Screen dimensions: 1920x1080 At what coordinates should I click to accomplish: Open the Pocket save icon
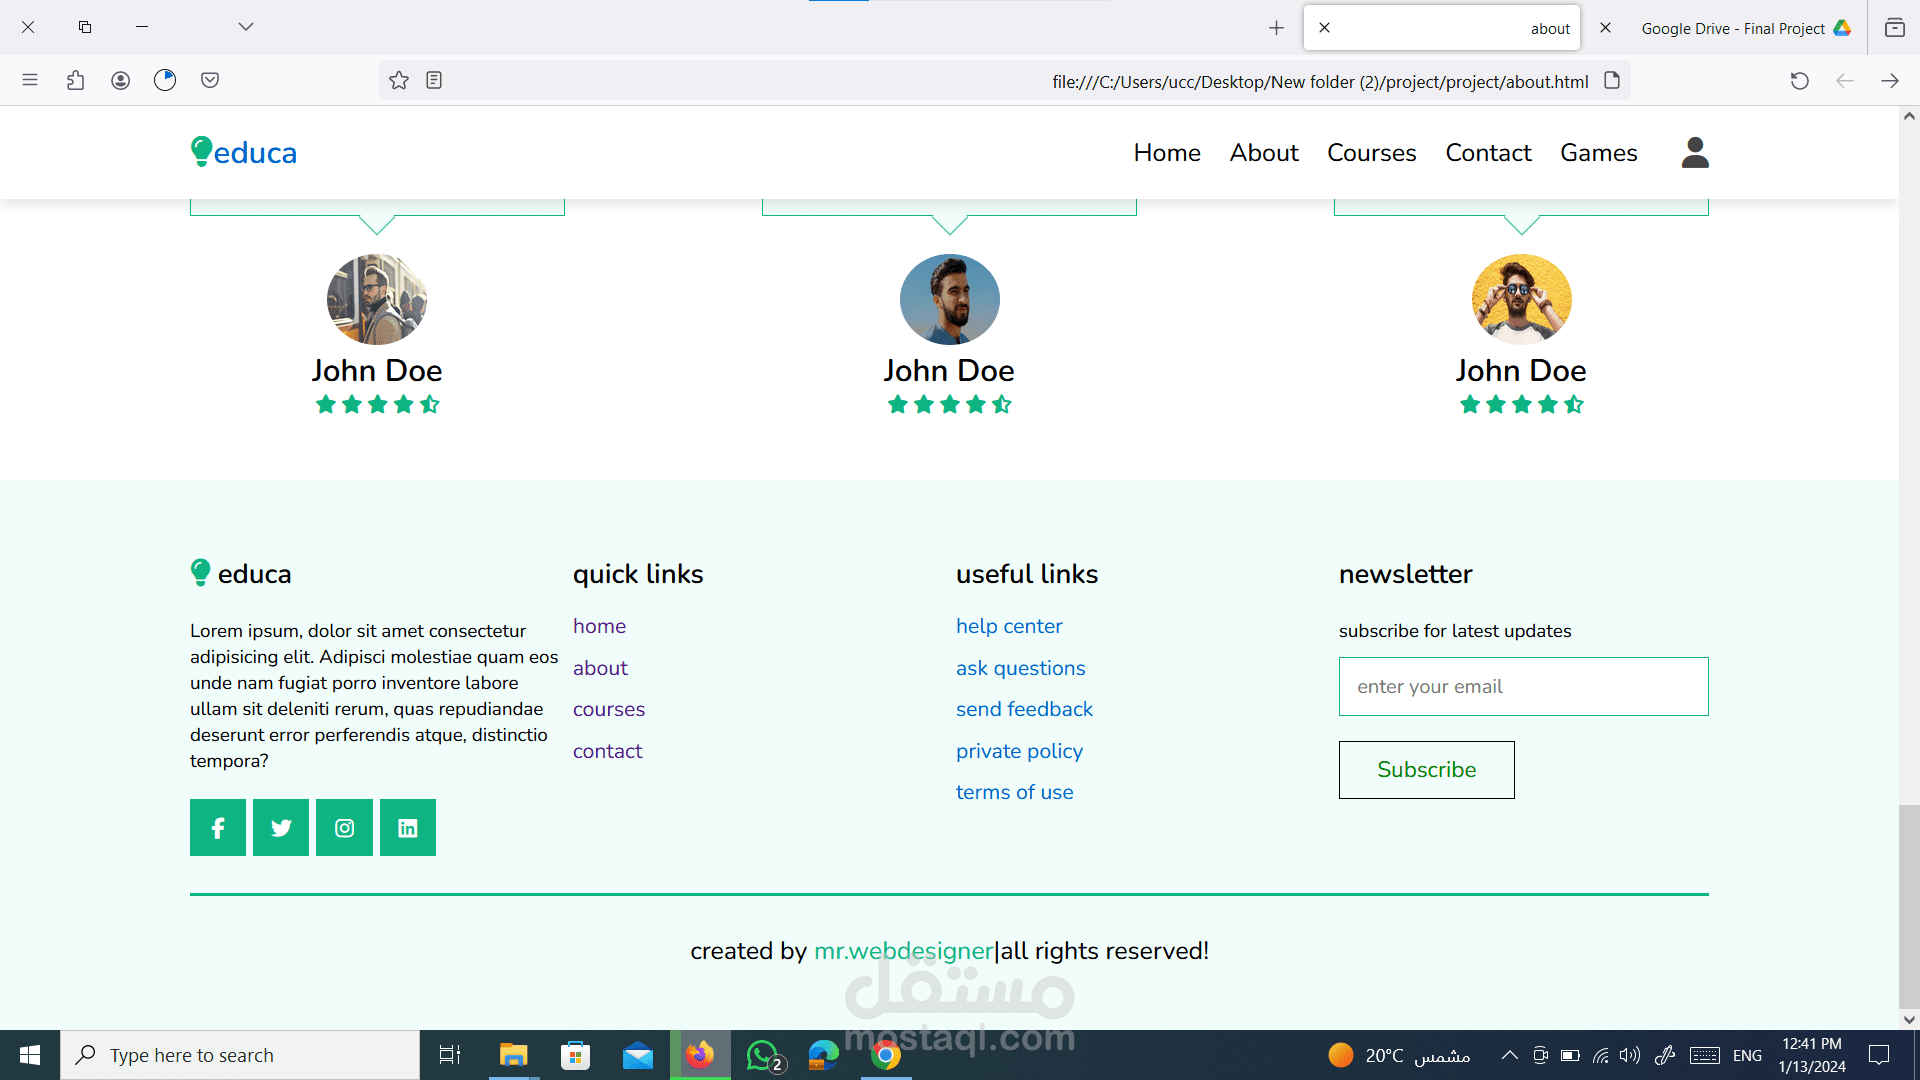pyautogui.click(x=210, y=80)
